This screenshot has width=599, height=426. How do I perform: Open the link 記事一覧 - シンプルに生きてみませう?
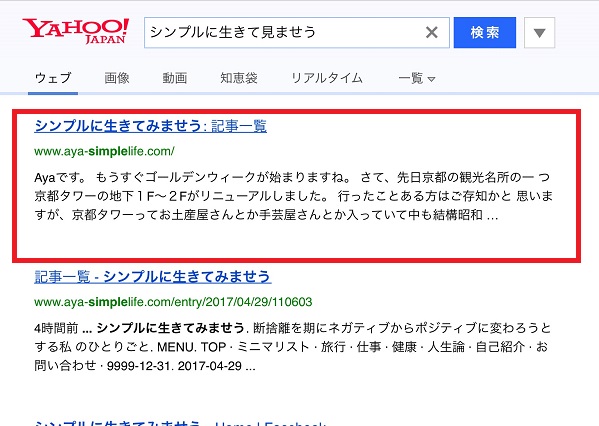pyautogui.click(x=153, y=276)
